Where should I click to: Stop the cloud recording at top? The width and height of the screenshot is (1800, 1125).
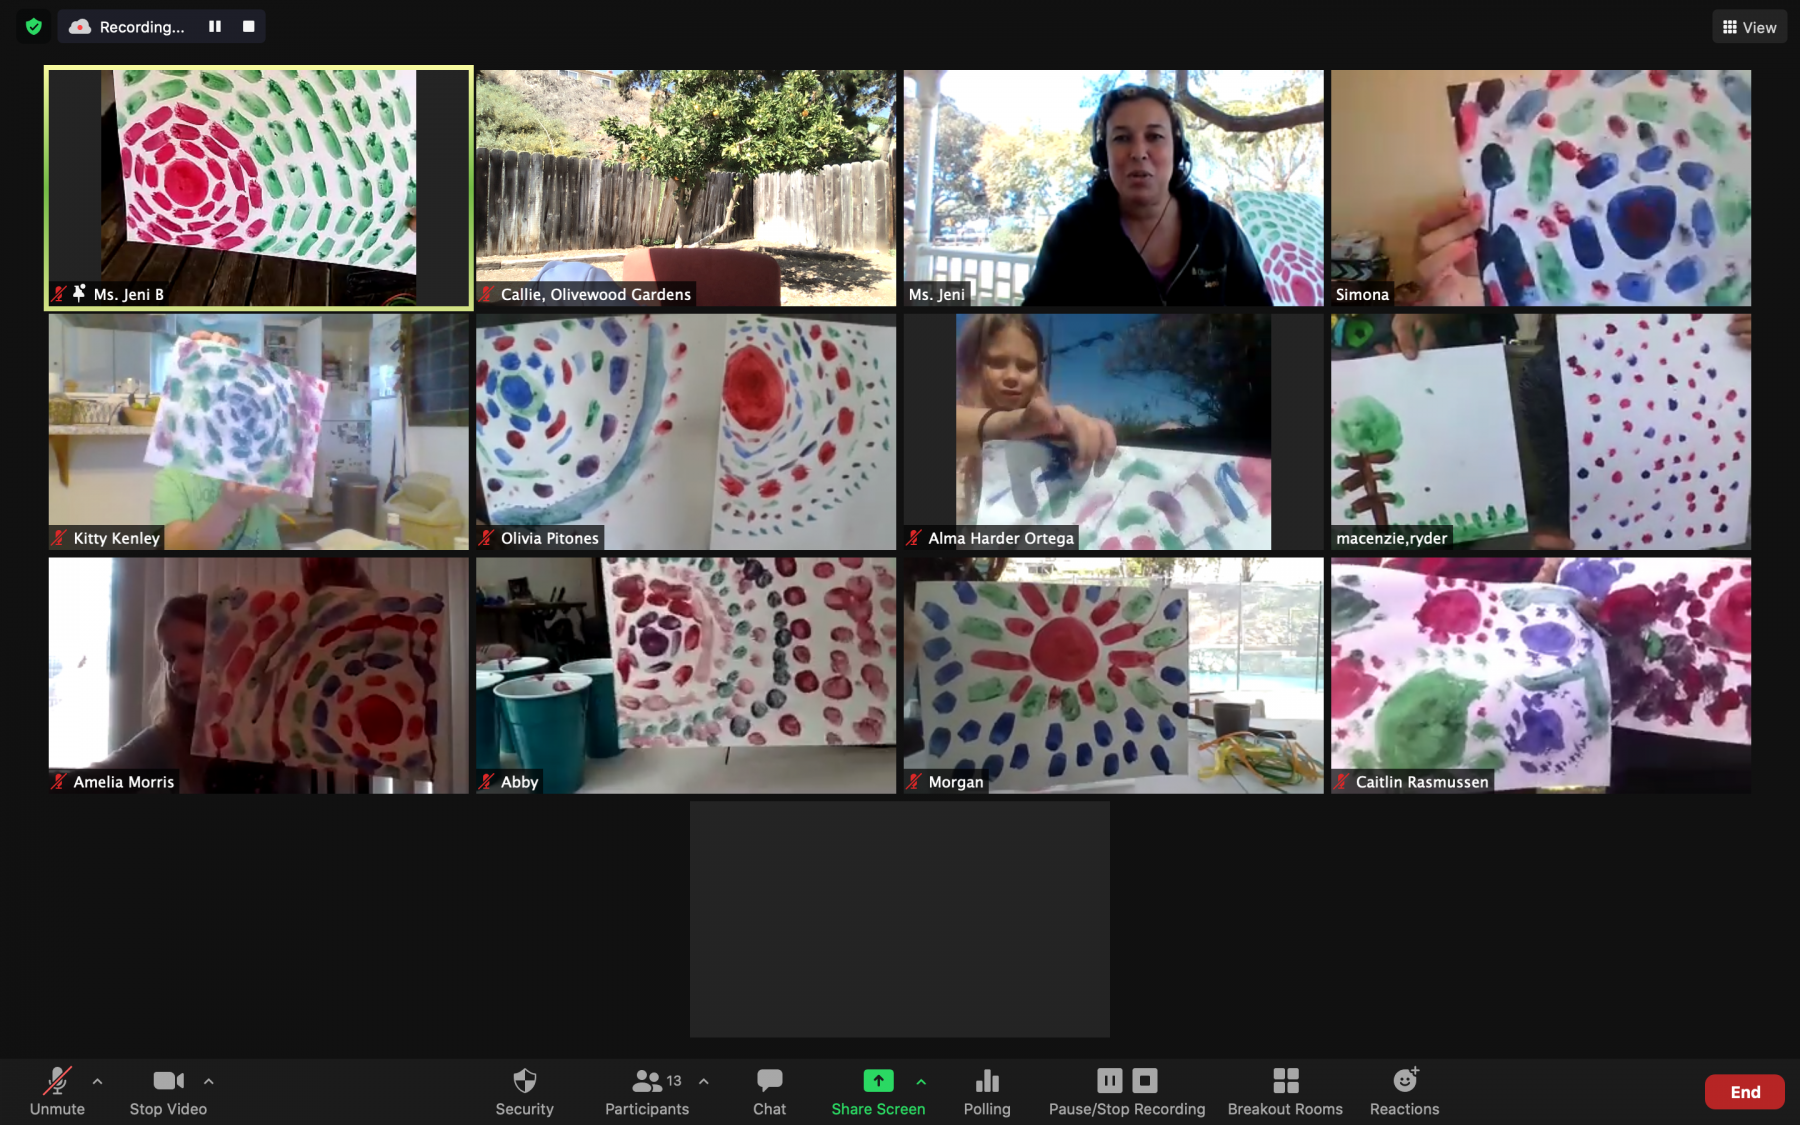click(x=249, y=27)
